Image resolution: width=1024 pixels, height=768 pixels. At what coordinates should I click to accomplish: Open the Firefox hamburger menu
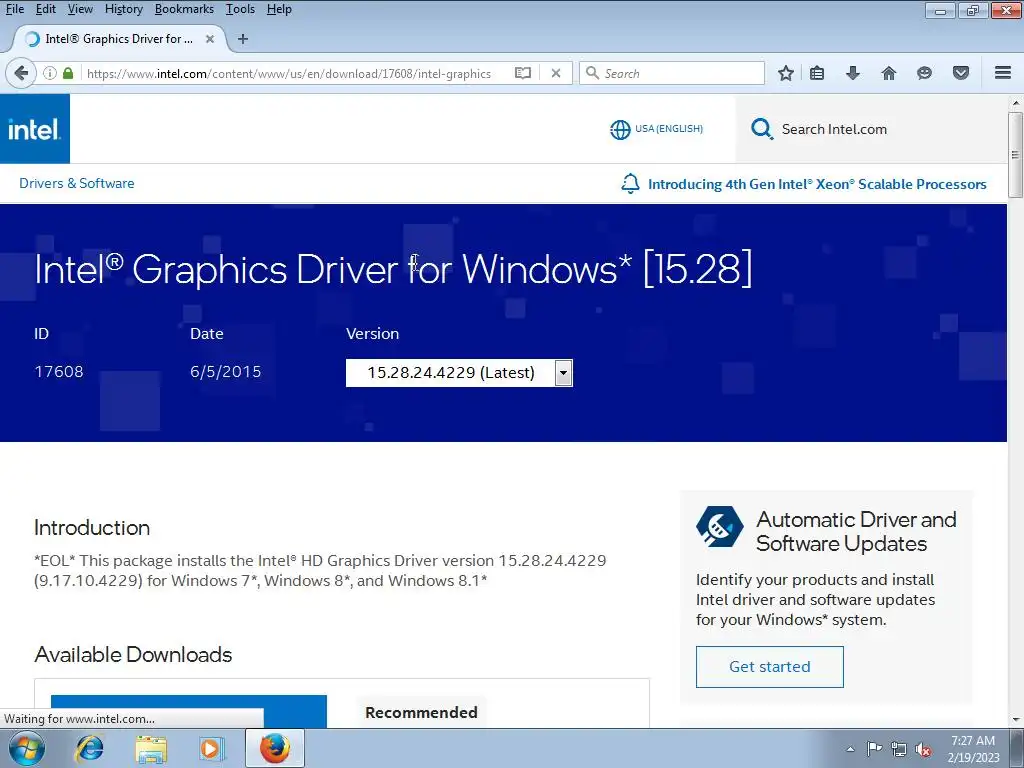[x=1003, y=73]
